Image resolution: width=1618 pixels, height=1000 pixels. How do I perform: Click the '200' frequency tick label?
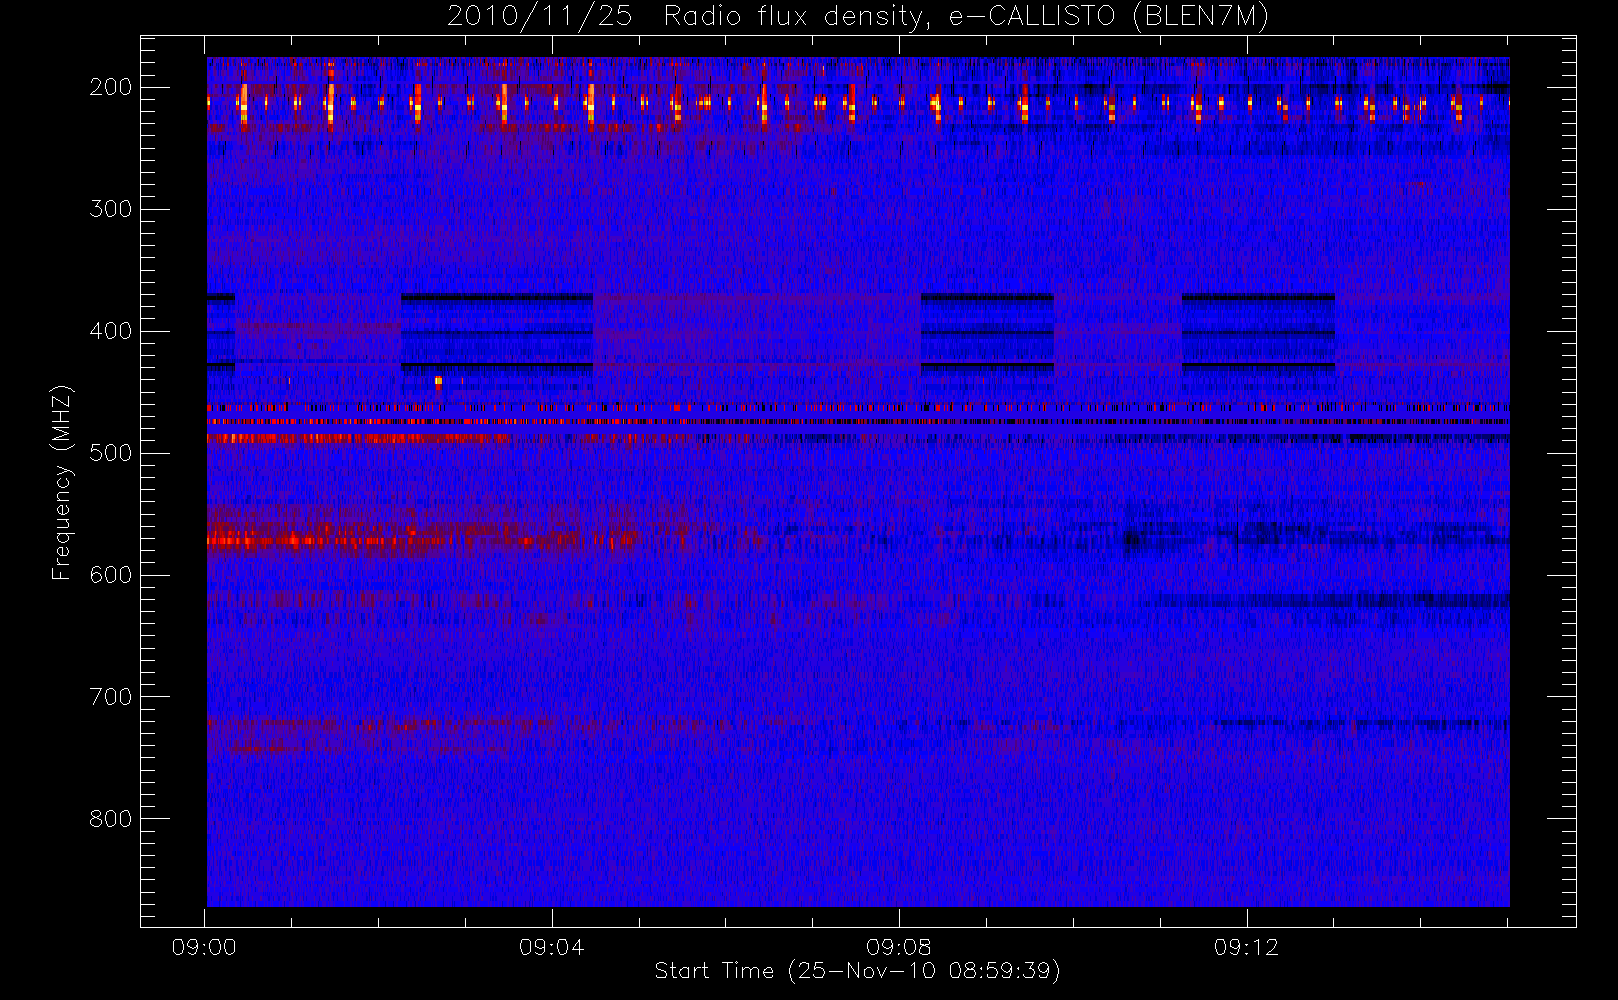coord(111,87)
